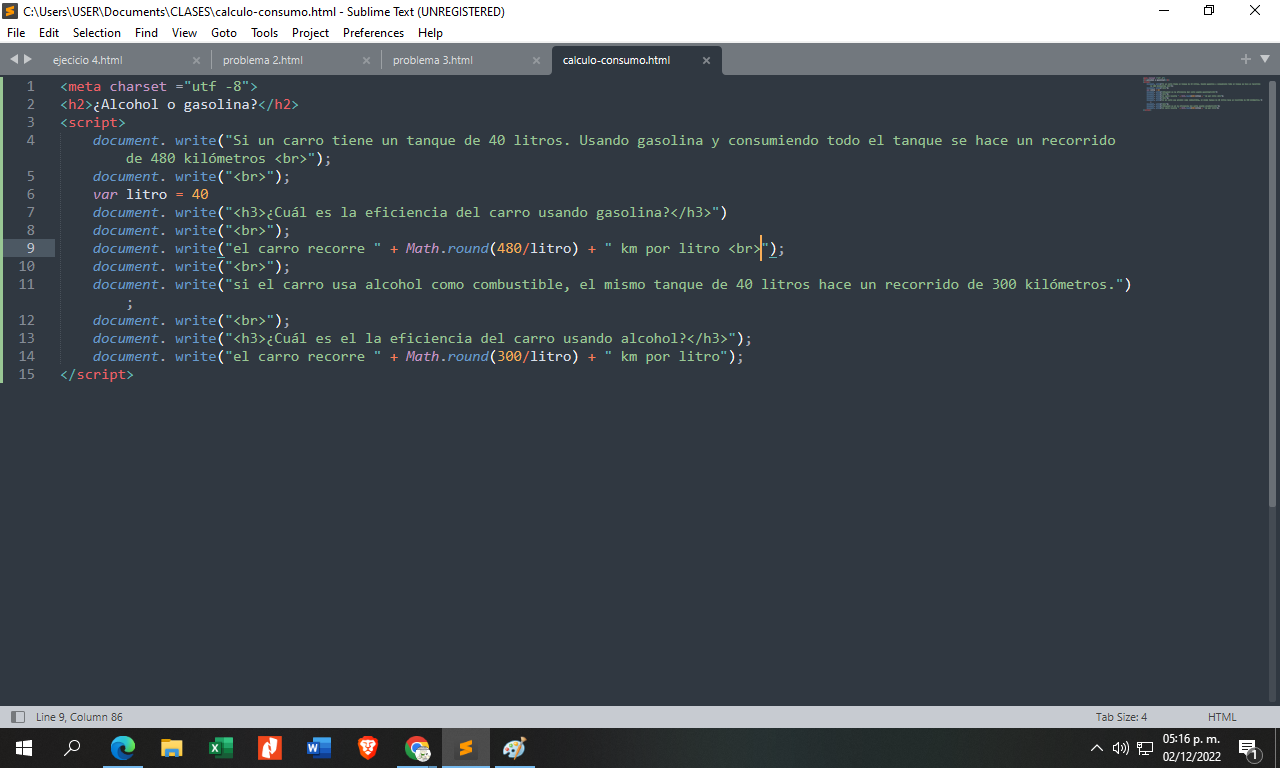The height and width of the screenshot is (768, 1280).
Task: Show hidden system tray icons
Action: coord(1097,748)
